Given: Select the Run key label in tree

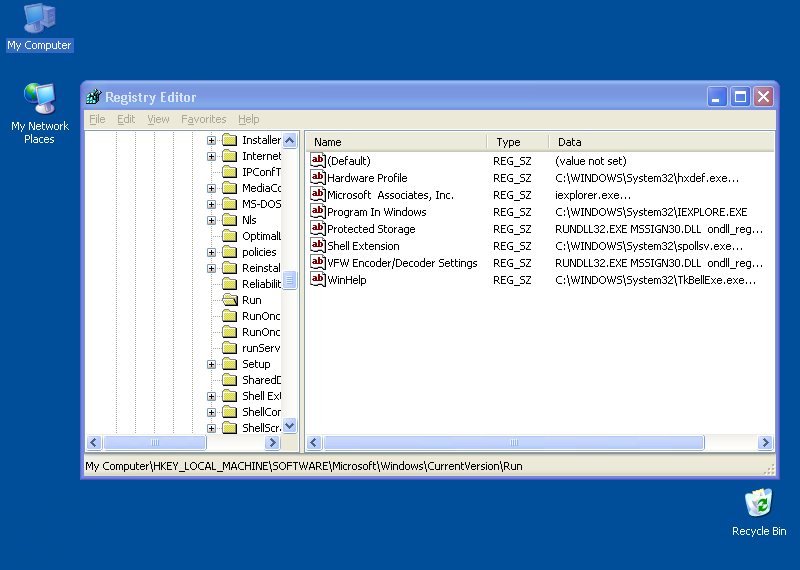Looking at the screenshot, I should 252,300.
